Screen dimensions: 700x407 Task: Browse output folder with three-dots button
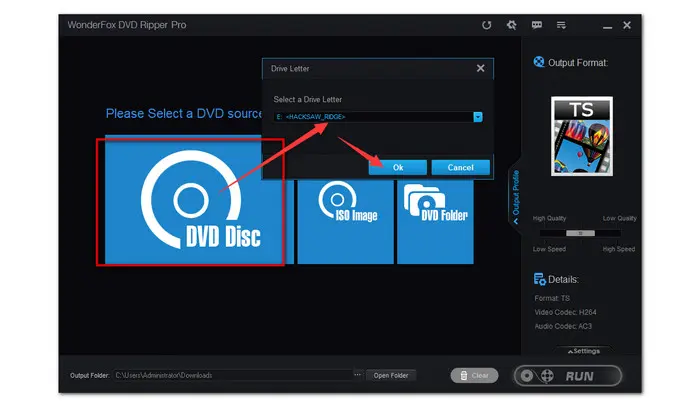coord(358,375)
